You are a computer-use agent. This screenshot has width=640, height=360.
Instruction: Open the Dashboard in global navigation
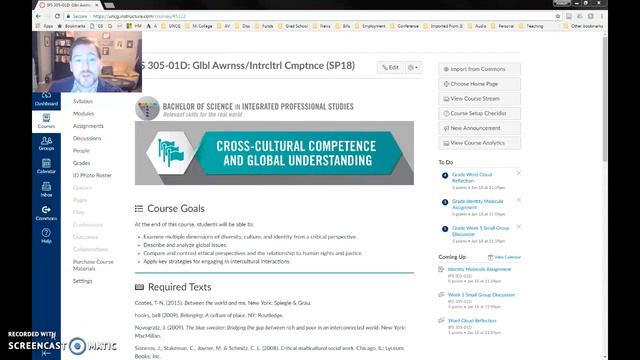coord(46,99)
